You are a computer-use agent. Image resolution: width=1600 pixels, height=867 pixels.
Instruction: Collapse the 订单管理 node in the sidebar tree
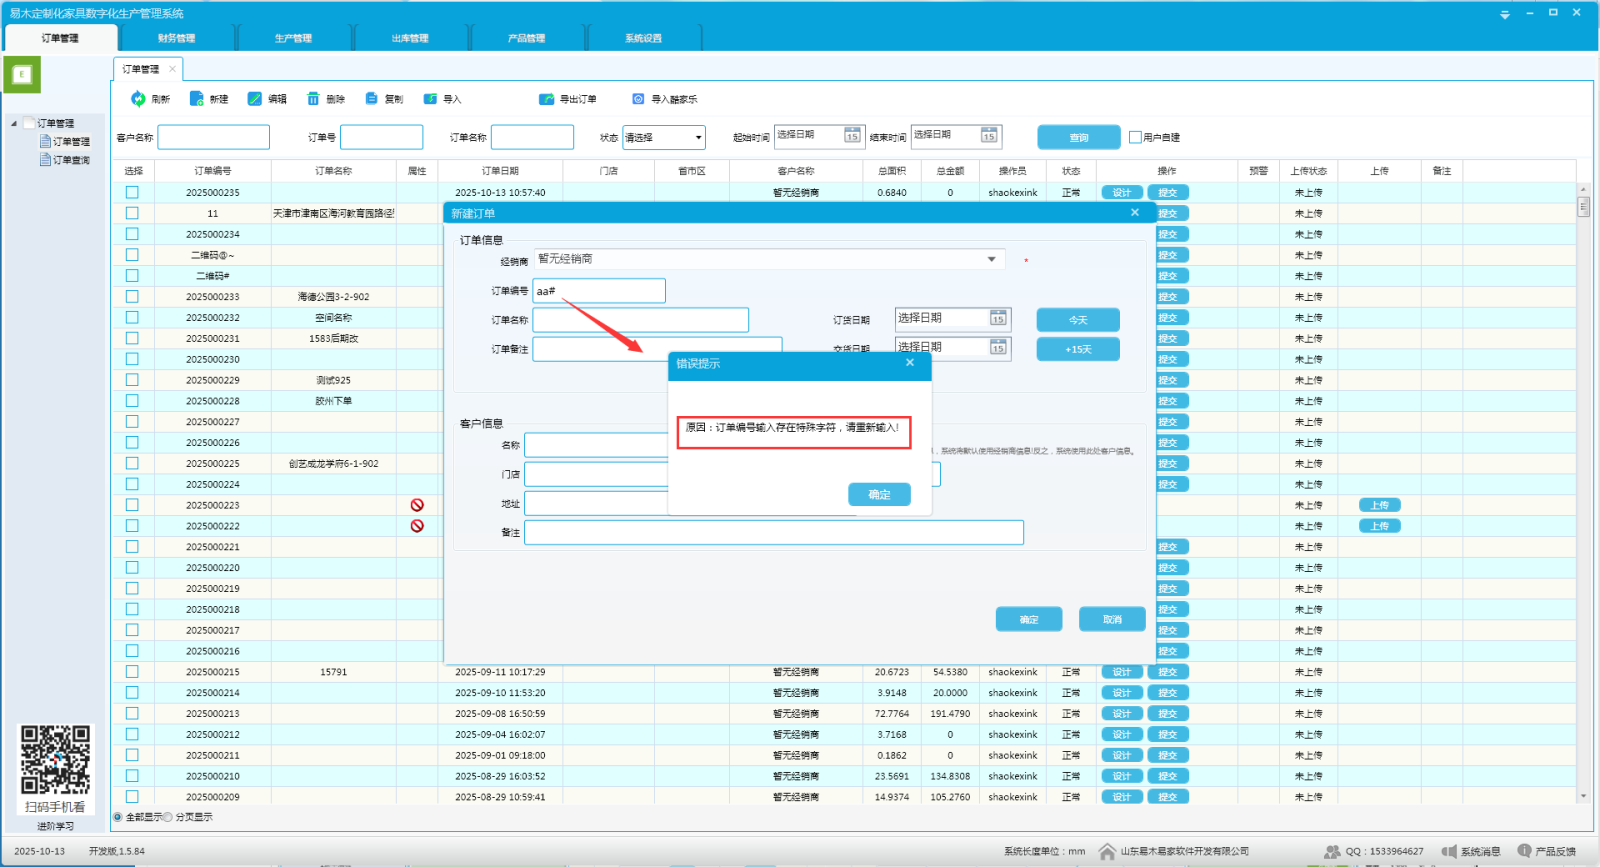coord(14,124)
